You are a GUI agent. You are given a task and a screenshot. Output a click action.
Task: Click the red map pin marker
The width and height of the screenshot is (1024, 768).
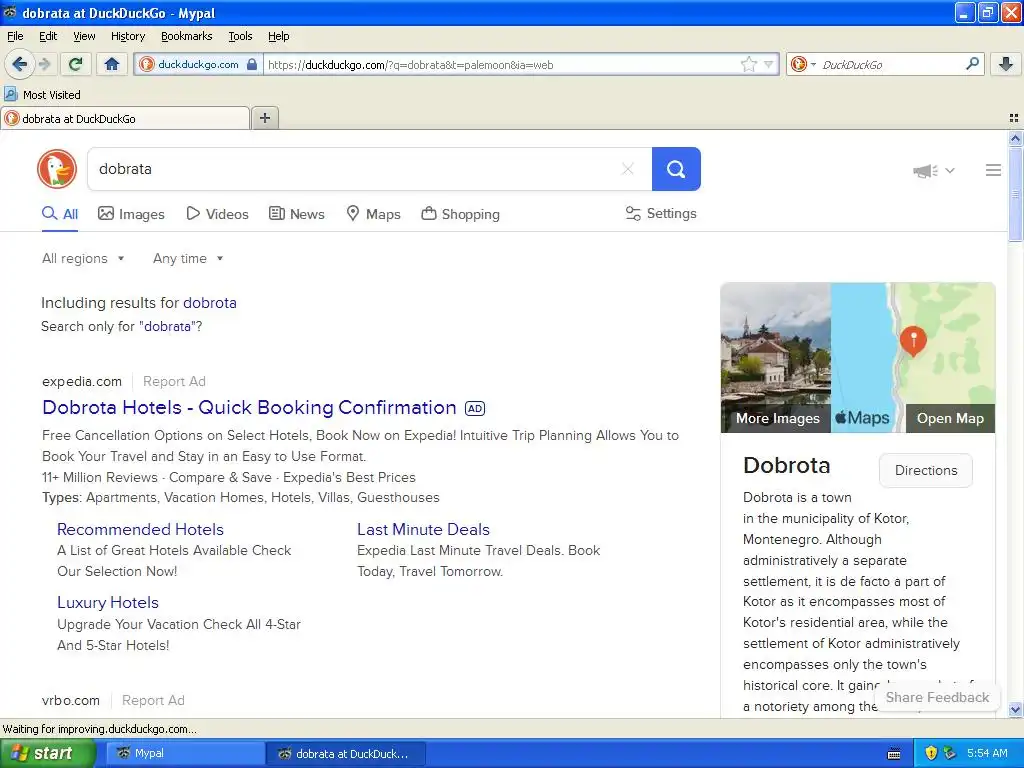click(x=913, y=341)
